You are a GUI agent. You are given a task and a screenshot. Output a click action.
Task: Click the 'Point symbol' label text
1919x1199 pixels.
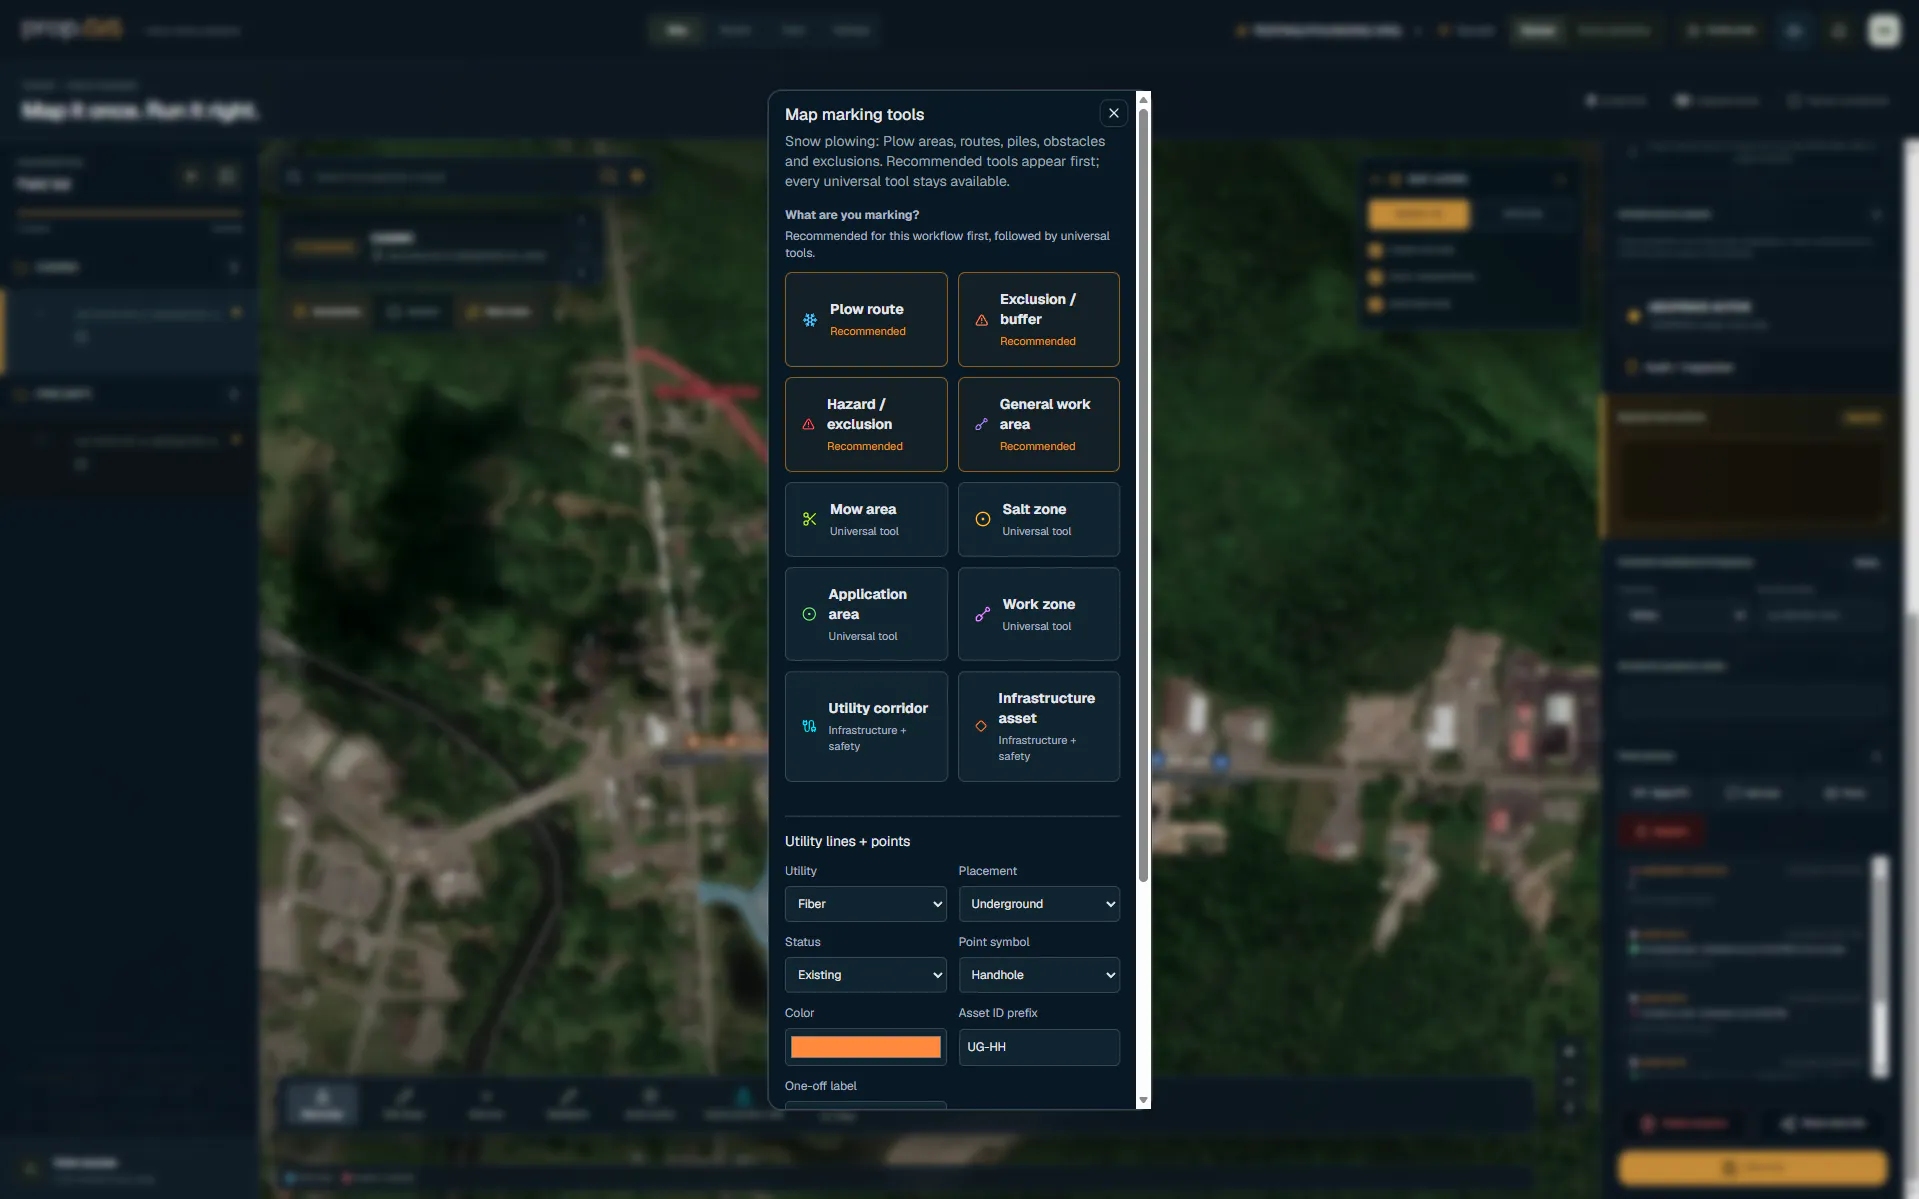[x=993, y=942]
